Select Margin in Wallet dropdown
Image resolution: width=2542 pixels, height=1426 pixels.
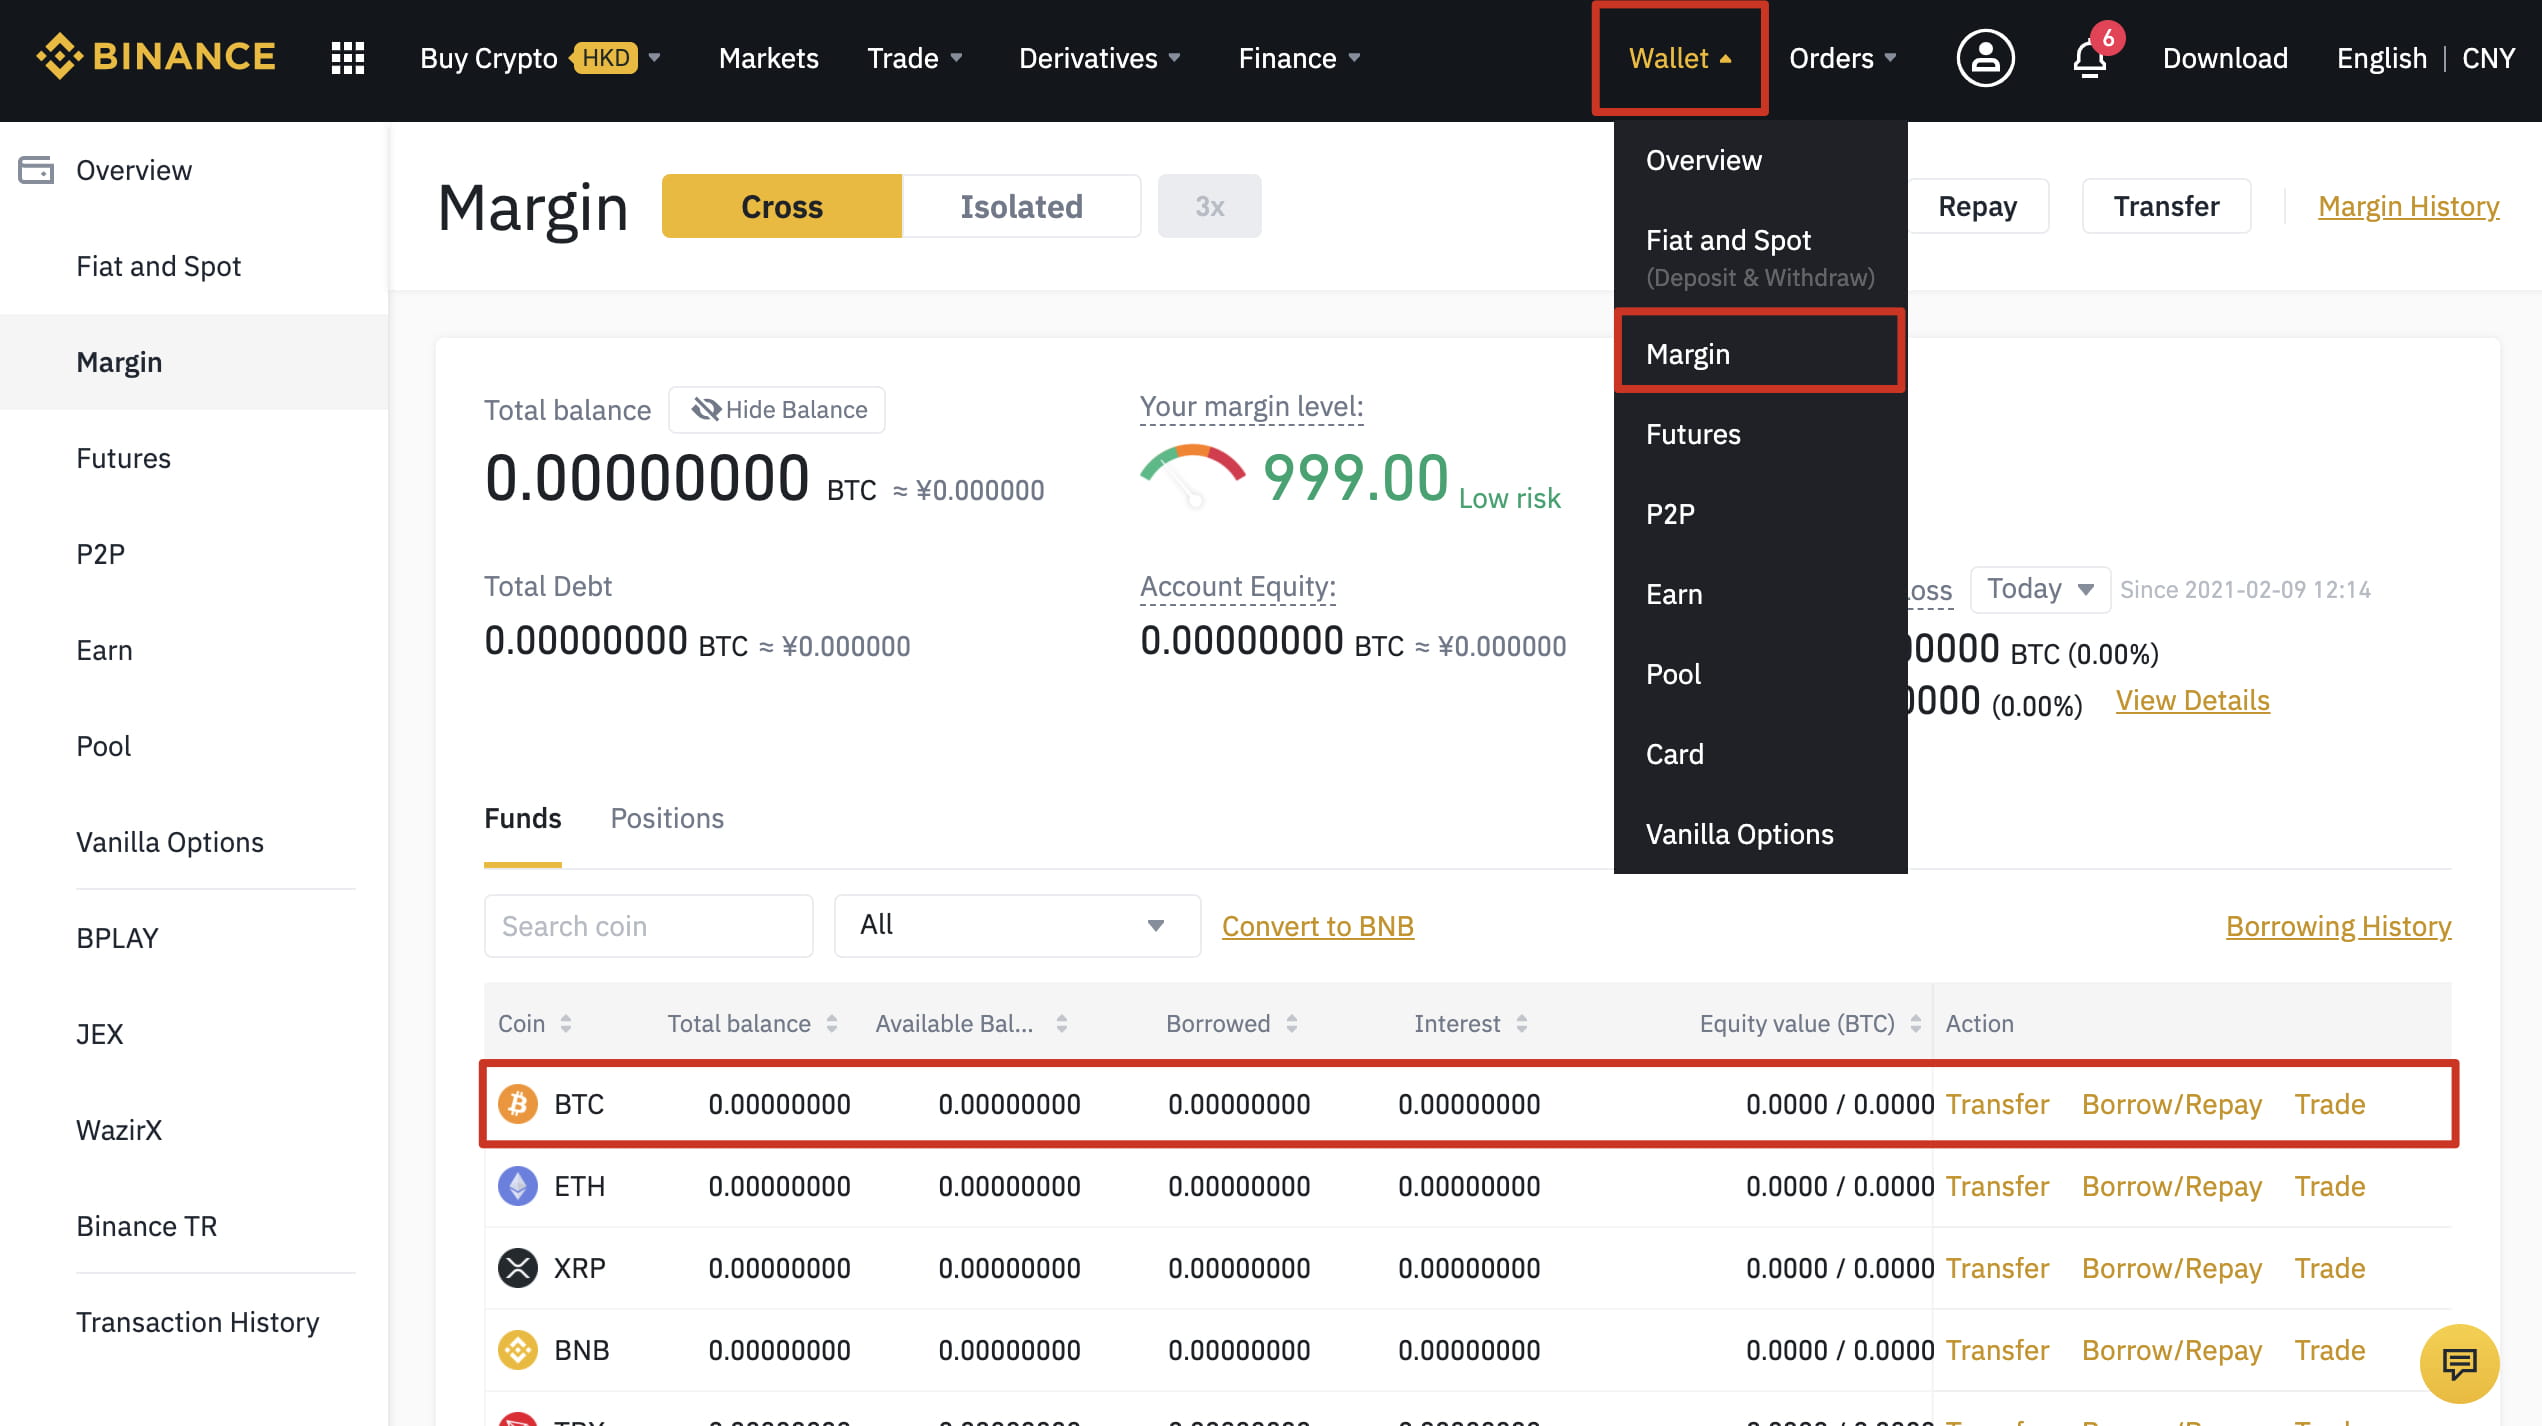[x=1760, y=353]
